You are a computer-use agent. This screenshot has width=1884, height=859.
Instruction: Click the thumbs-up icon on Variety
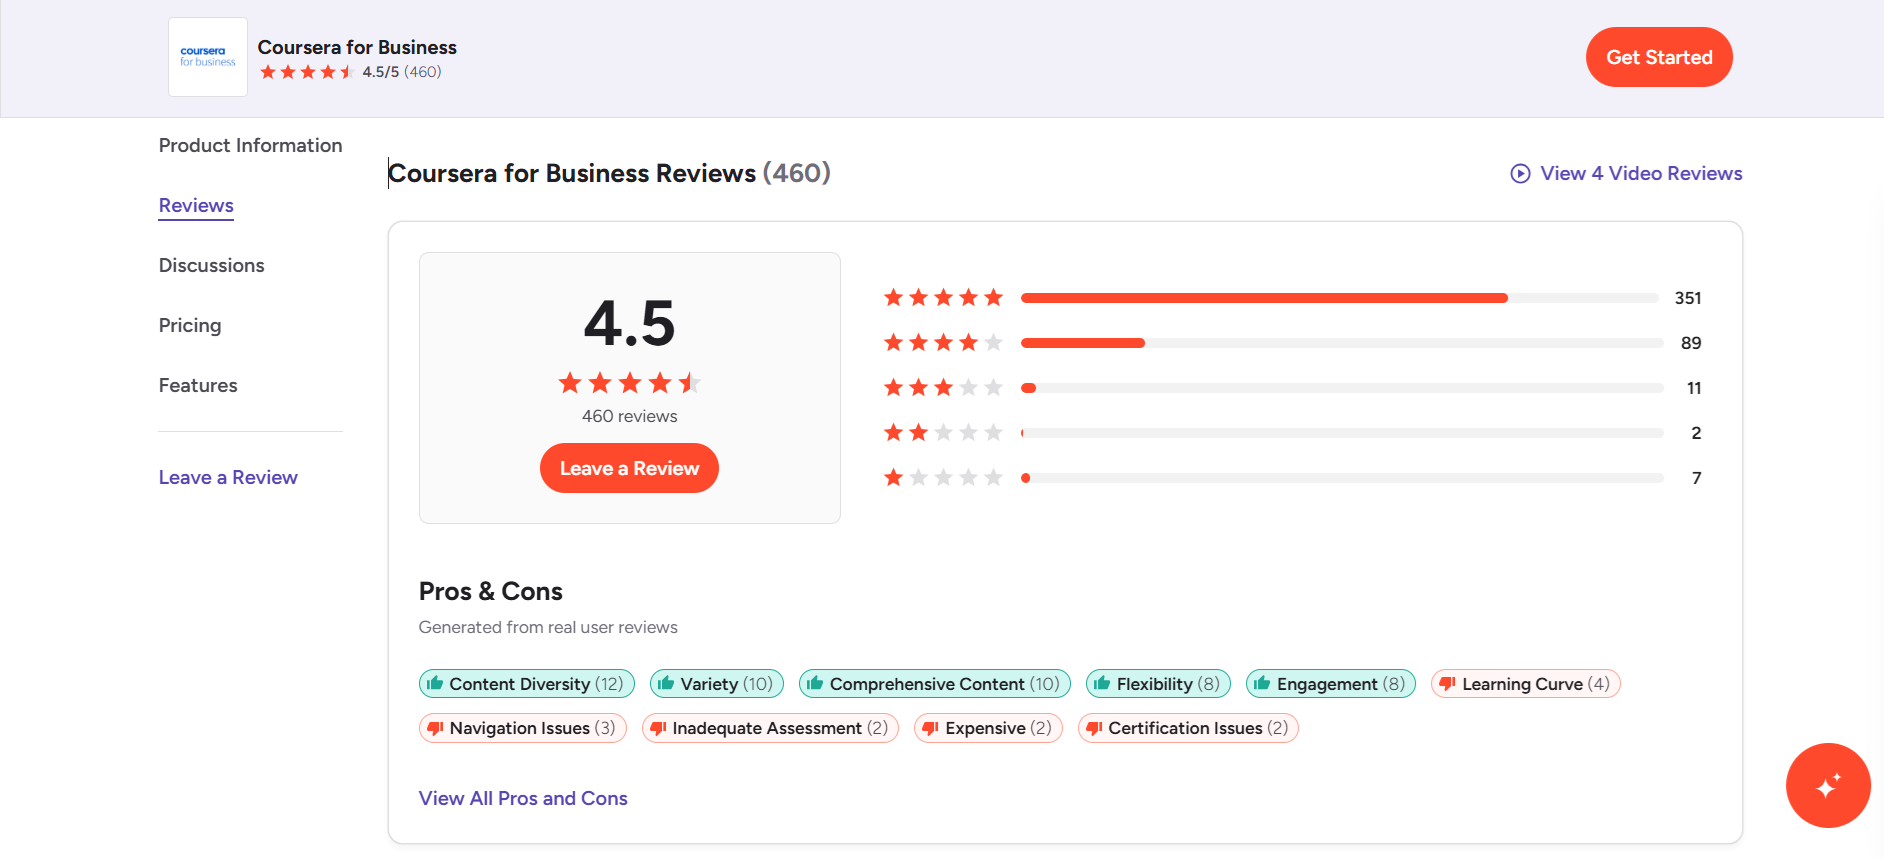tap(666, 684)
